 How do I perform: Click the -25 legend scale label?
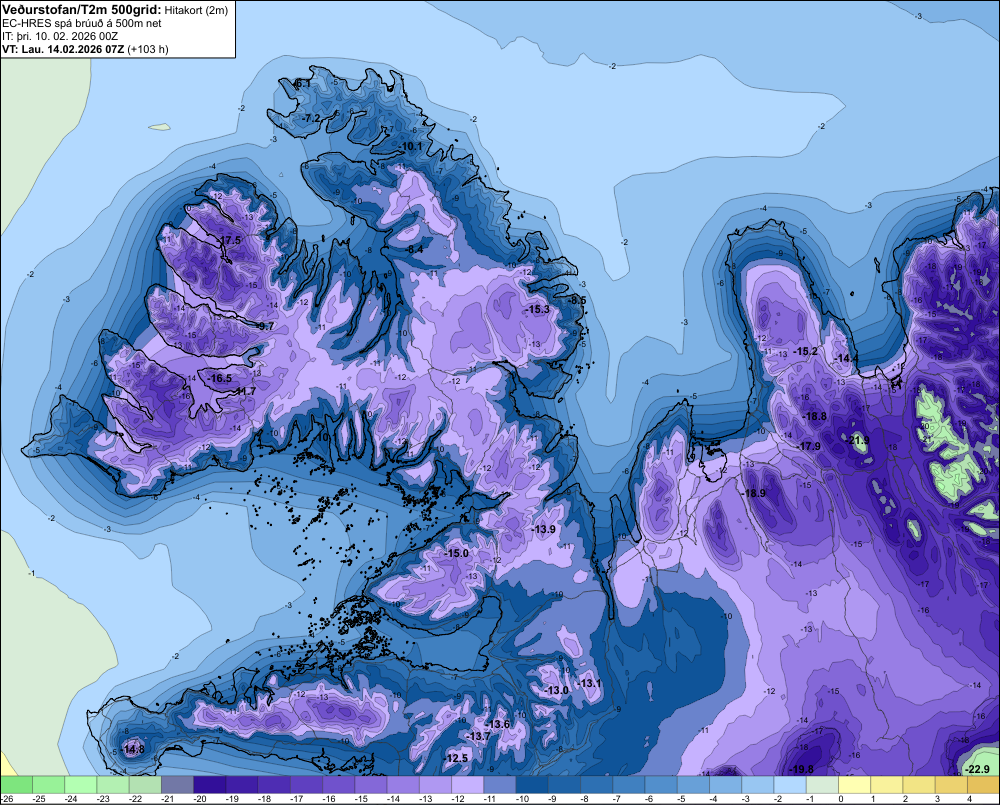point(39,799)
